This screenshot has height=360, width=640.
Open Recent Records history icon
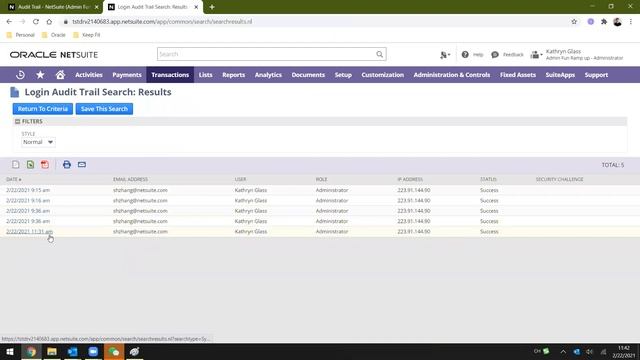(20, 75)
